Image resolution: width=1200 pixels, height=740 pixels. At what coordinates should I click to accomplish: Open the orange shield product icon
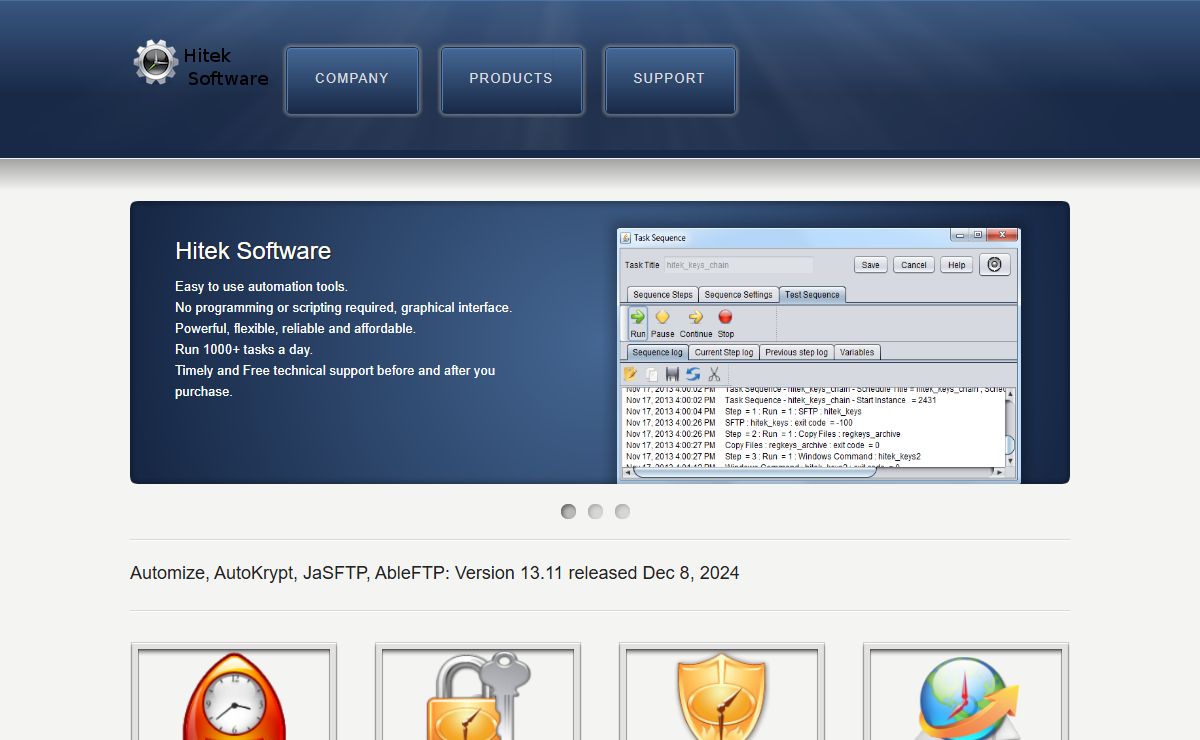pos(722,695)
